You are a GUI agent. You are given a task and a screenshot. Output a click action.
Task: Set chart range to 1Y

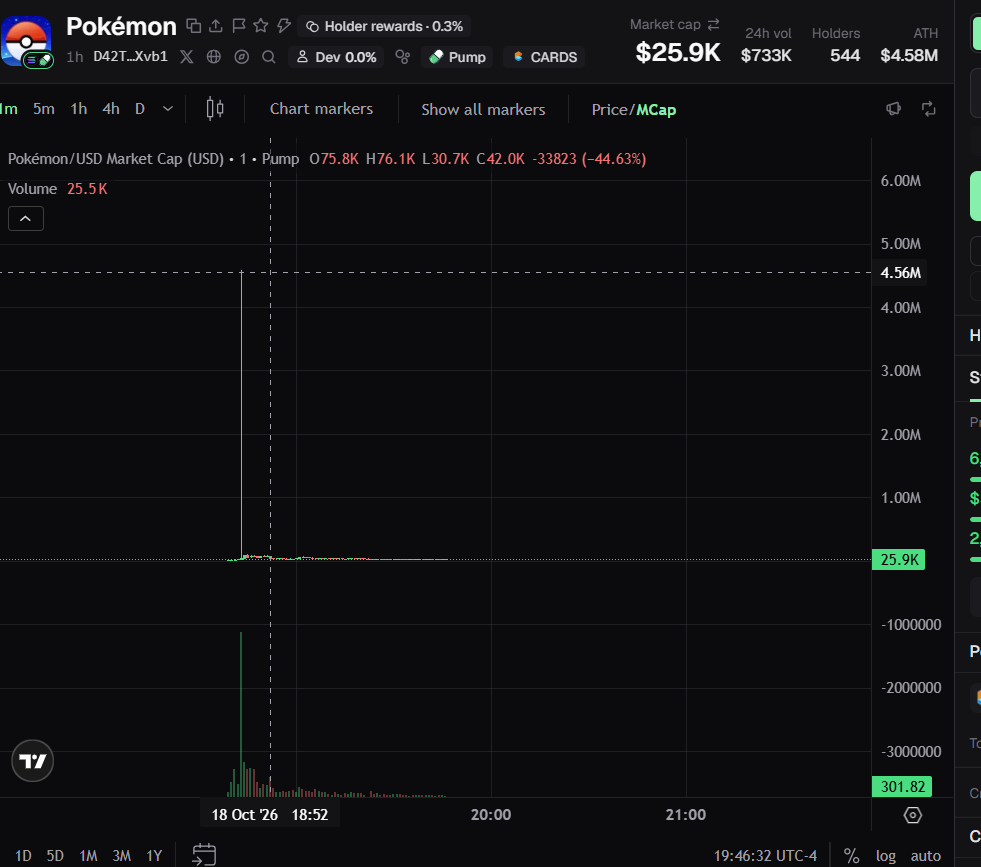[154, 856]
